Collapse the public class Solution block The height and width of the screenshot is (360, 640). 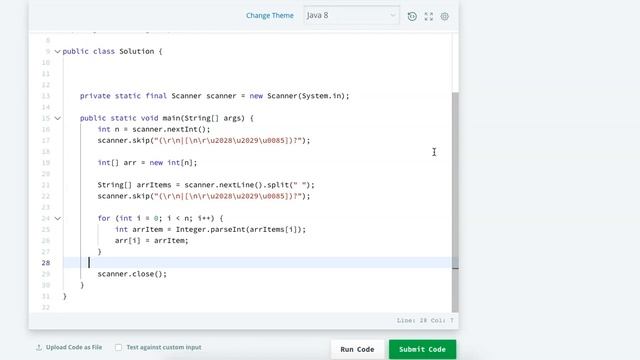coord(58,51)
